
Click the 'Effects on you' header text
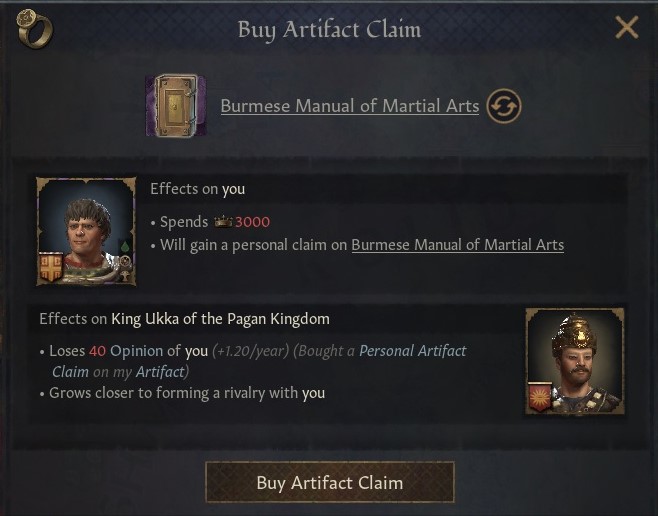coord(197,189)
